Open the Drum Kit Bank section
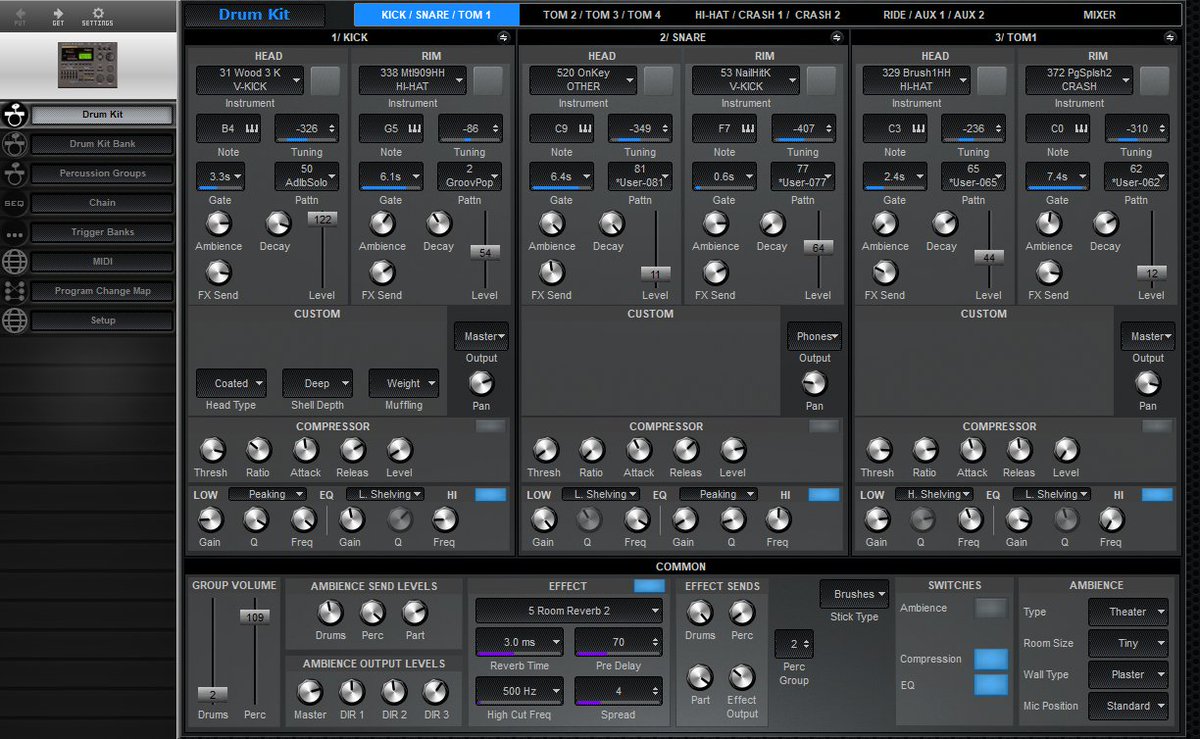This screenshot has height=739, width=1200. [x=102, y=144]
